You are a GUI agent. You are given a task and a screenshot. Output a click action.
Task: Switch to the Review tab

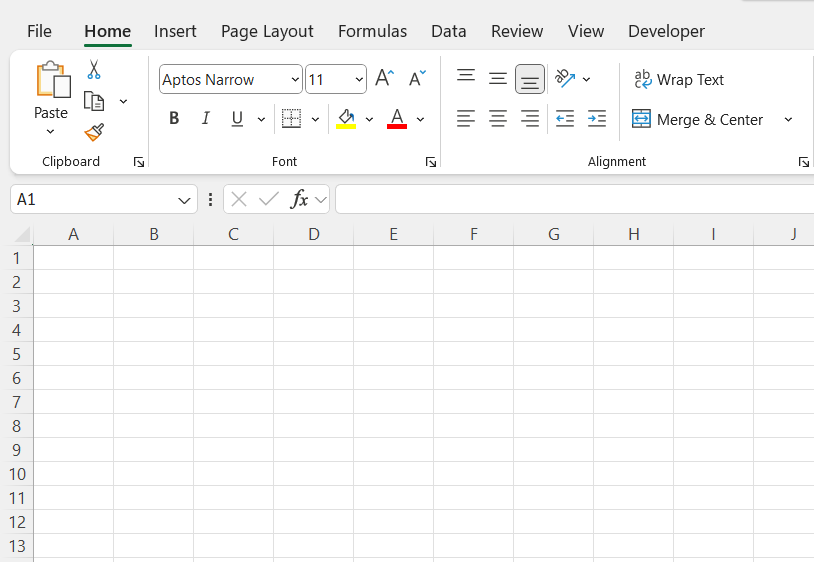[x=517, y=31]
